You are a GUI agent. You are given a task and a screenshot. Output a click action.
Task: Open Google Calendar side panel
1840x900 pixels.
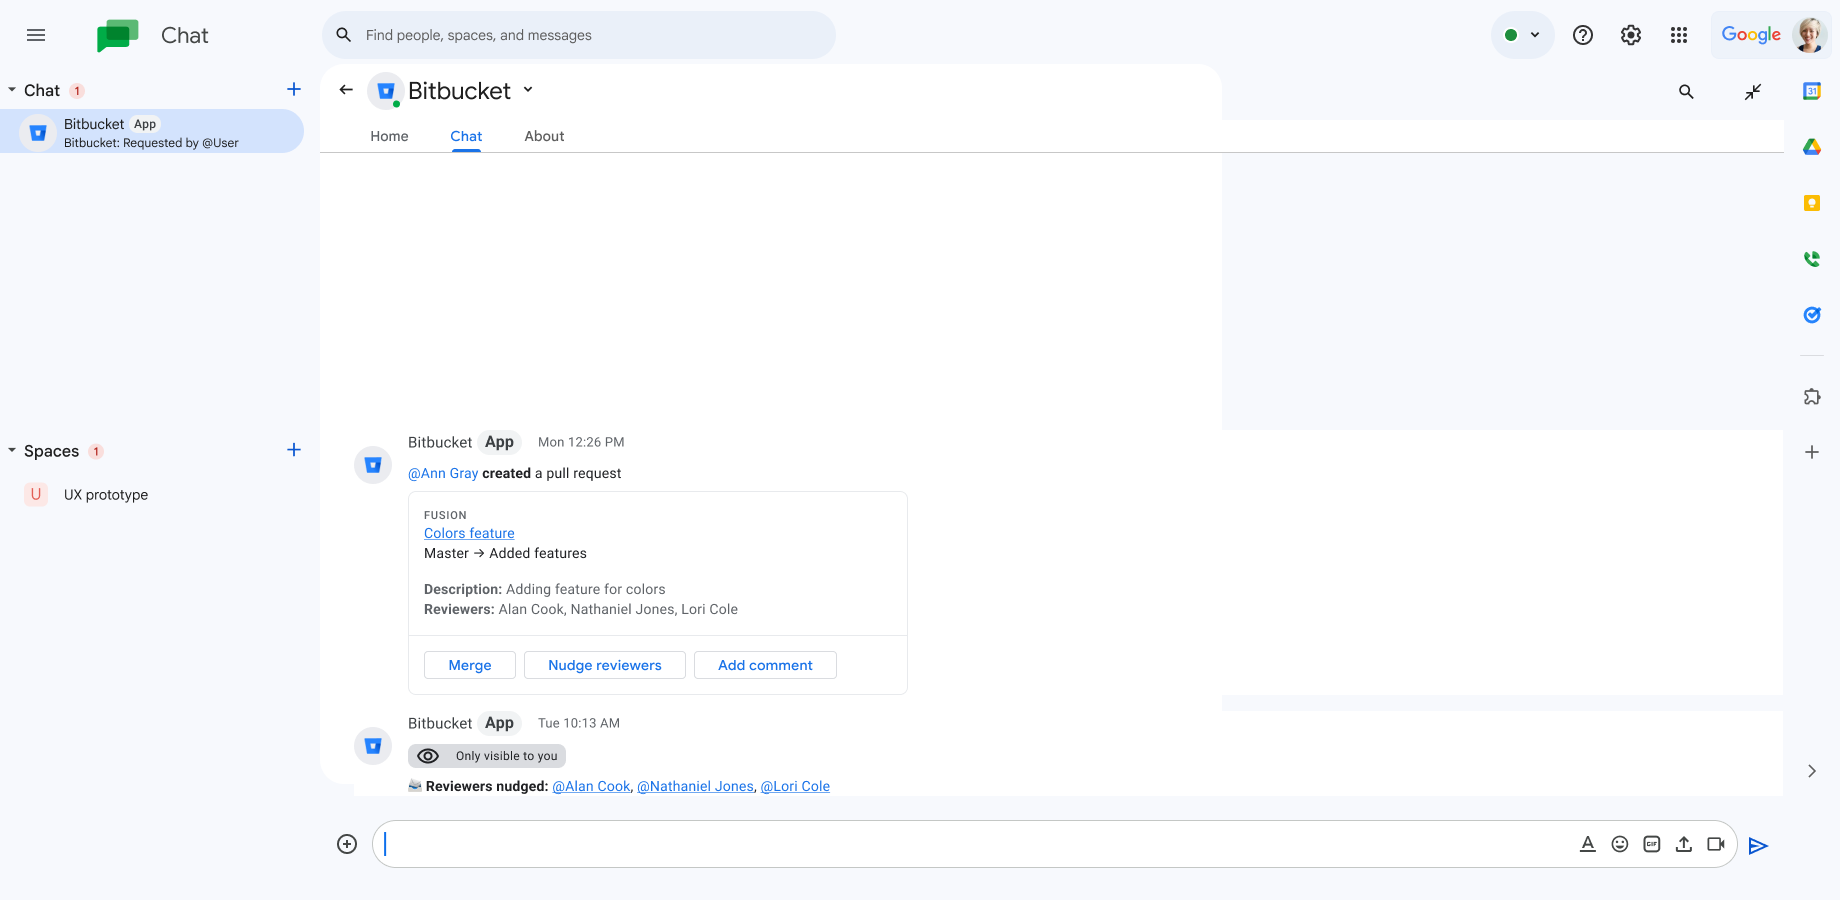point(1812,91)
